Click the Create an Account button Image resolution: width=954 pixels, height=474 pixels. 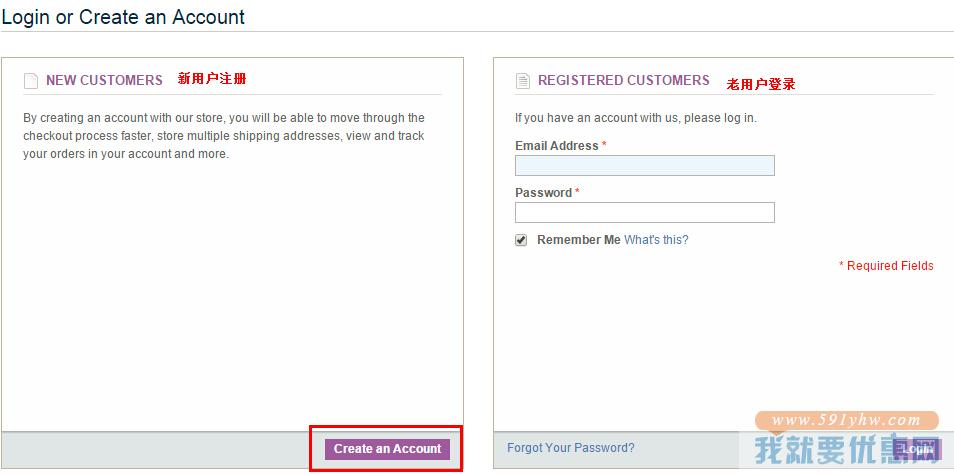[x=388, y=449]
